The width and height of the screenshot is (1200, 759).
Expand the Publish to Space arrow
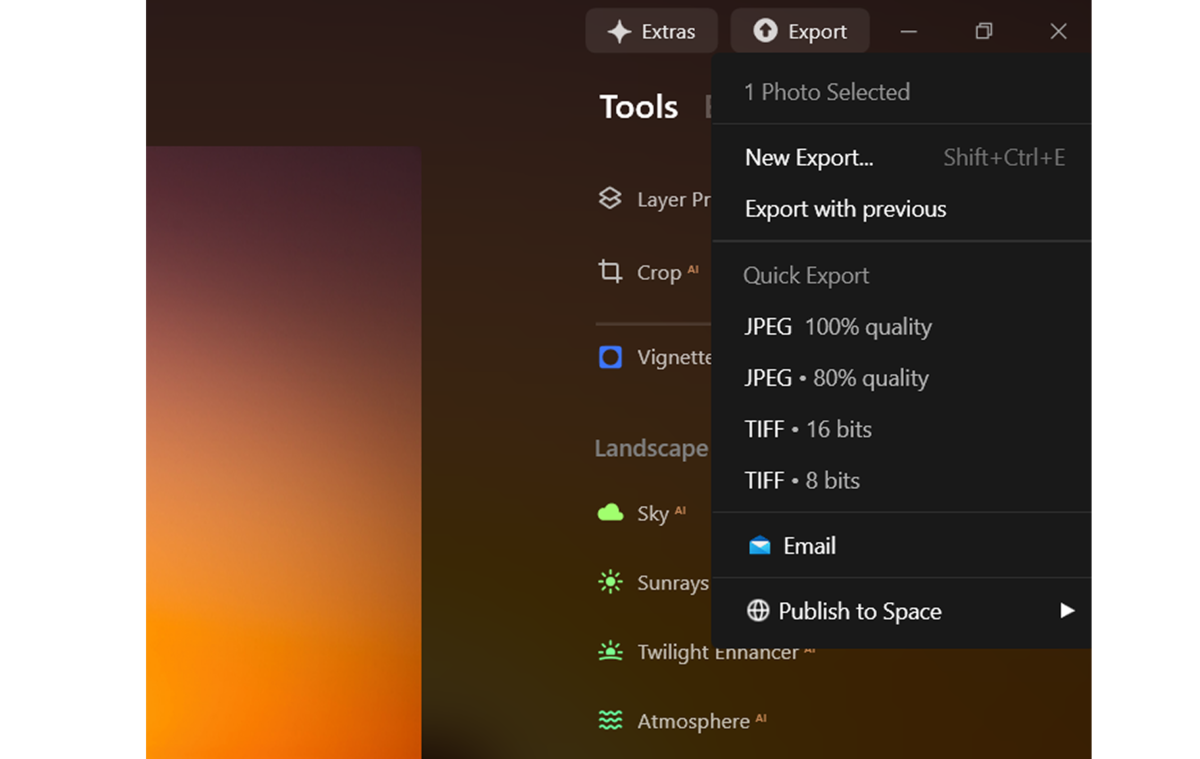tap(1067, 610)
